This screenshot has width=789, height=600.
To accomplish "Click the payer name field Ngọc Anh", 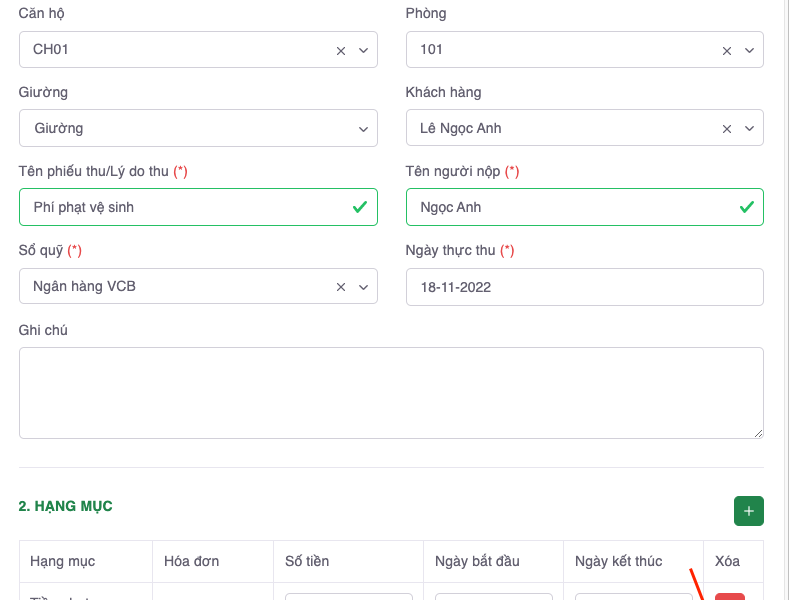I will [572, 207].
